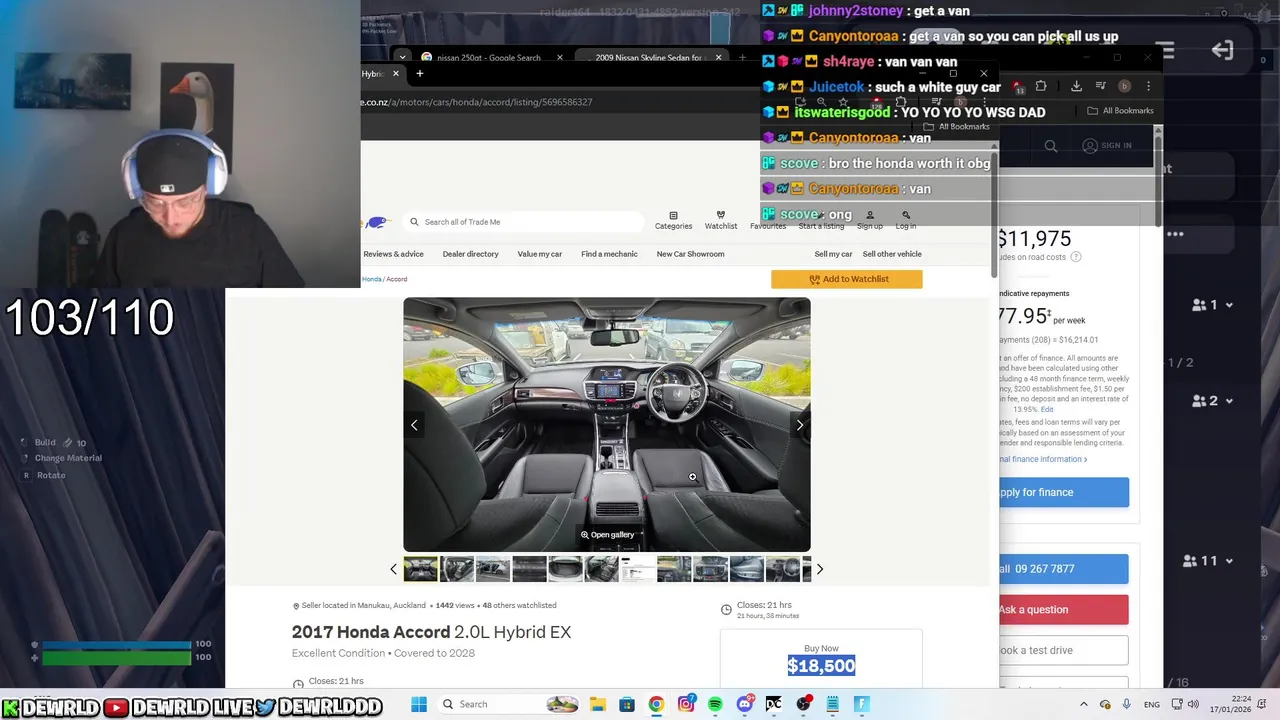Open Chrome extensions puzzle icon

click(x=1041, y=86)
